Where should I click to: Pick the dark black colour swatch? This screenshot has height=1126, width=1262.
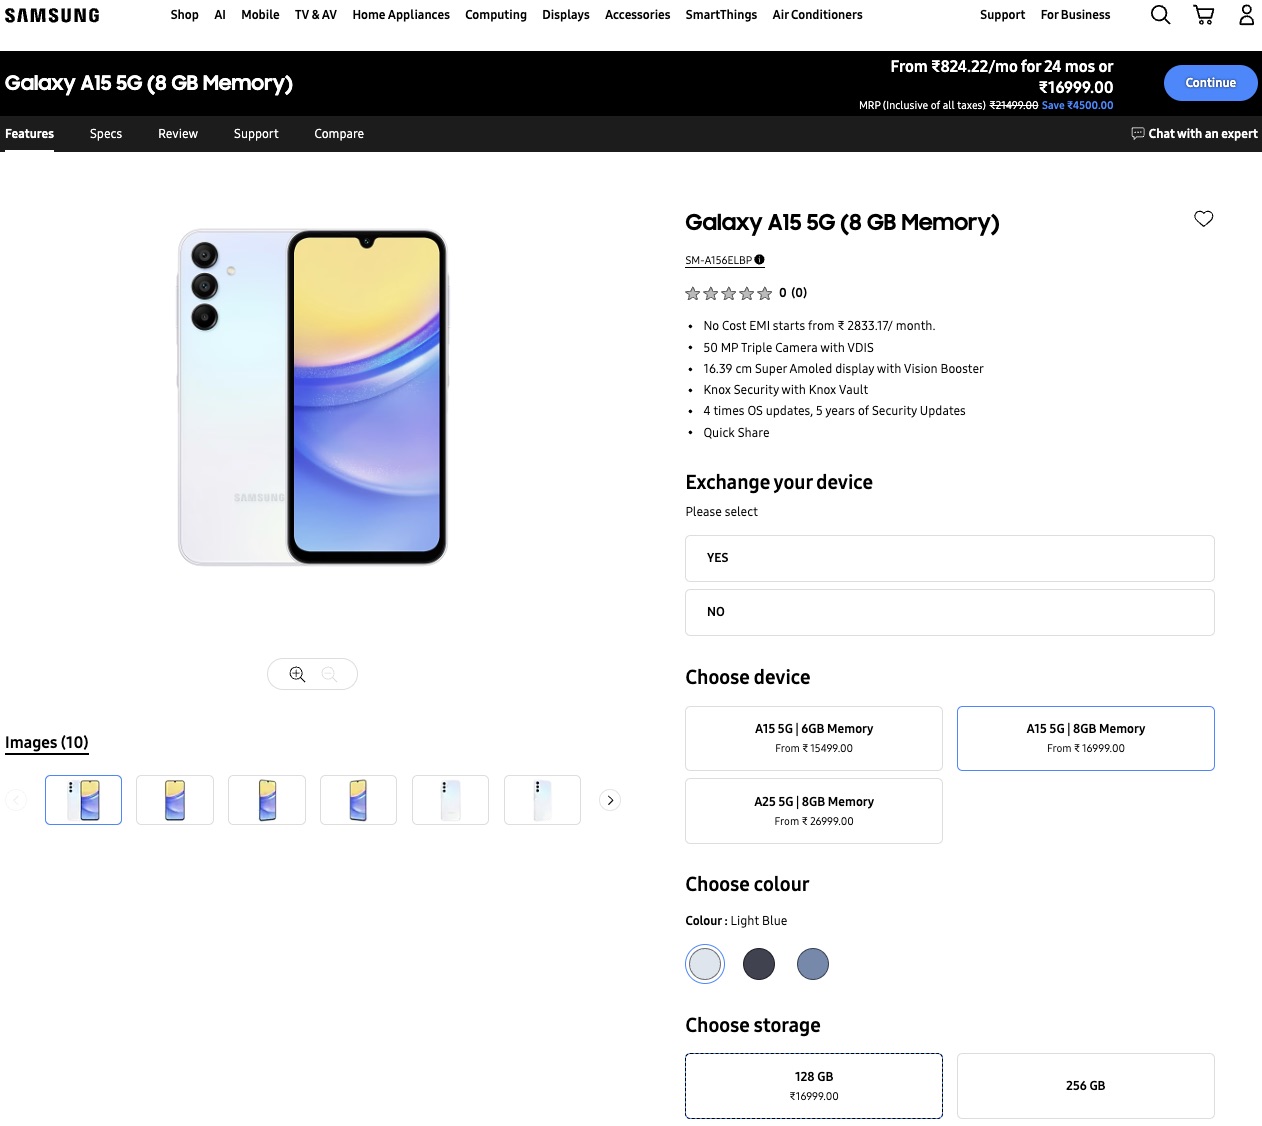click(x=759, y=964)
